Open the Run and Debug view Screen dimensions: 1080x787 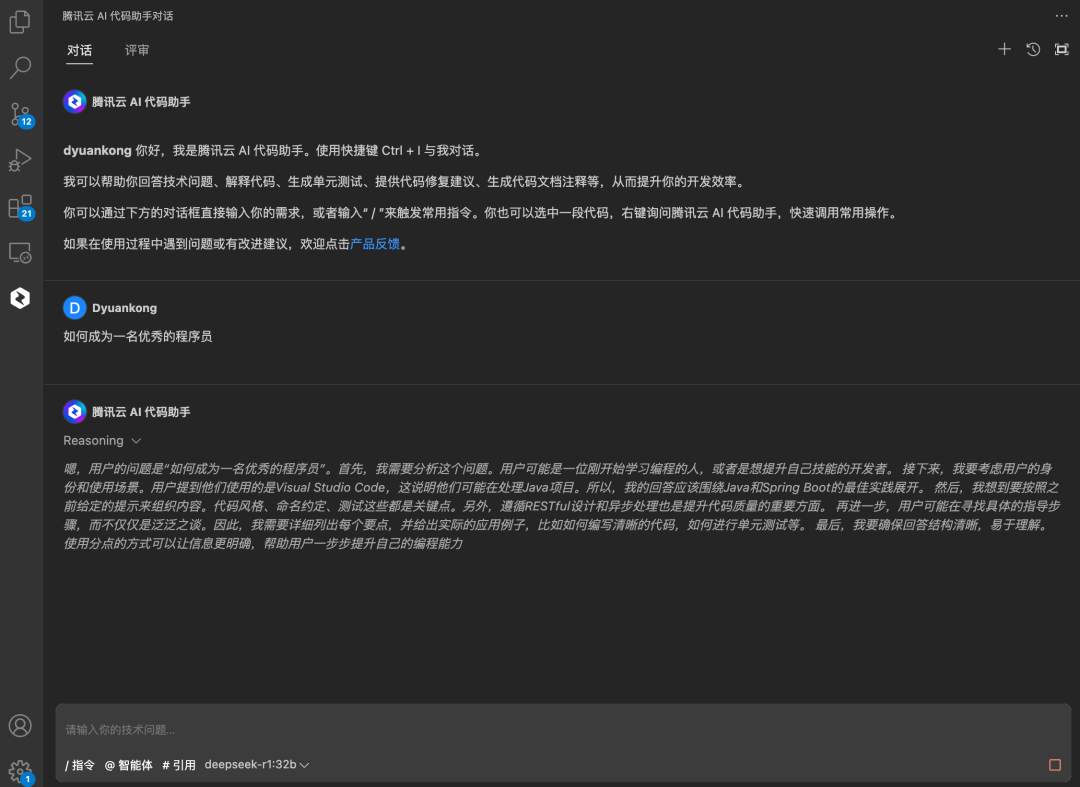20,160
